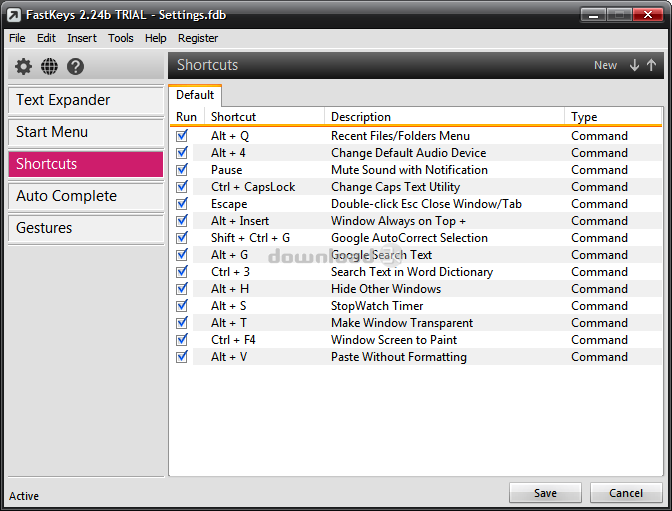Select 'Google Search Text' row

coord(416,255)
